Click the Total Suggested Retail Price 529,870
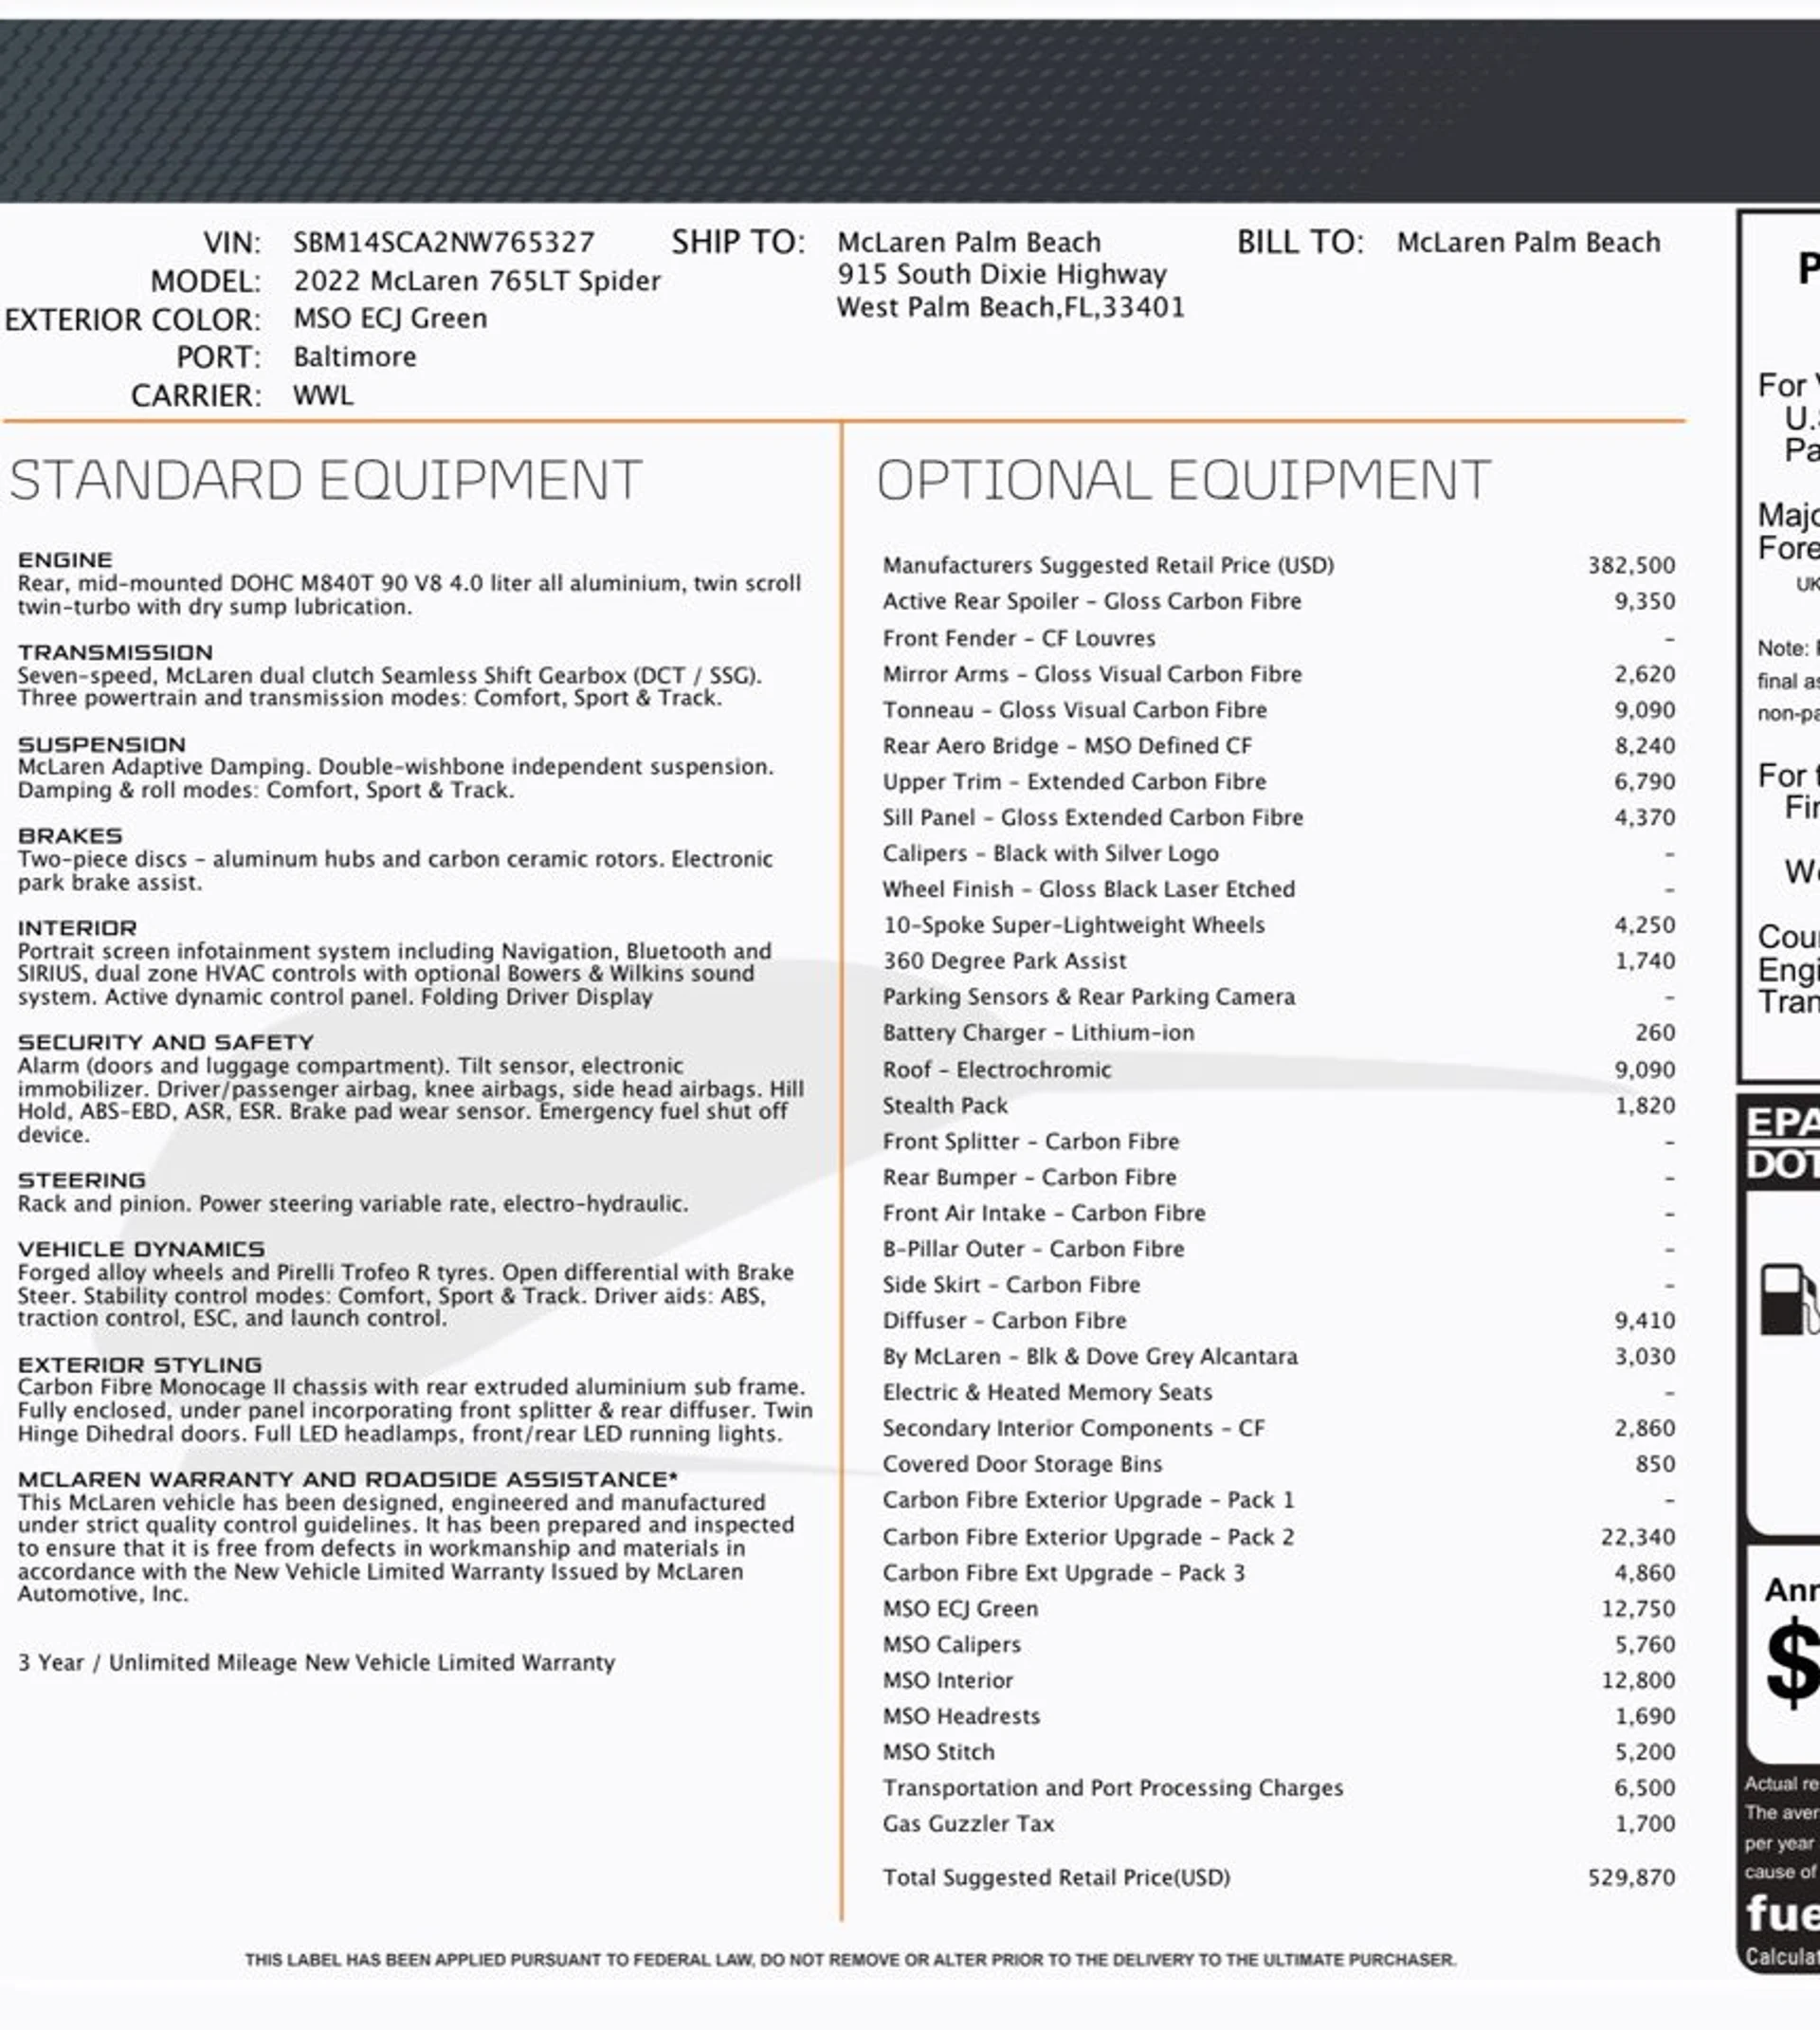 (x=1630, y=1877)
